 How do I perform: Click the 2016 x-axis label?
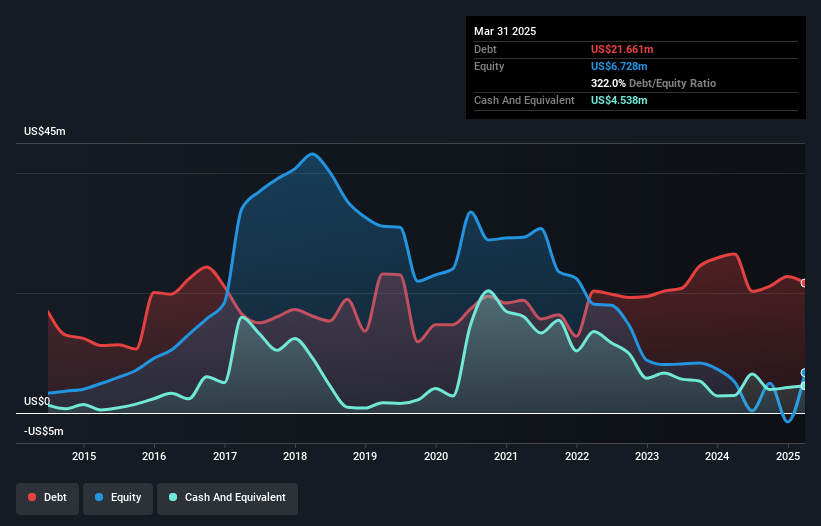tap(154, 456)
